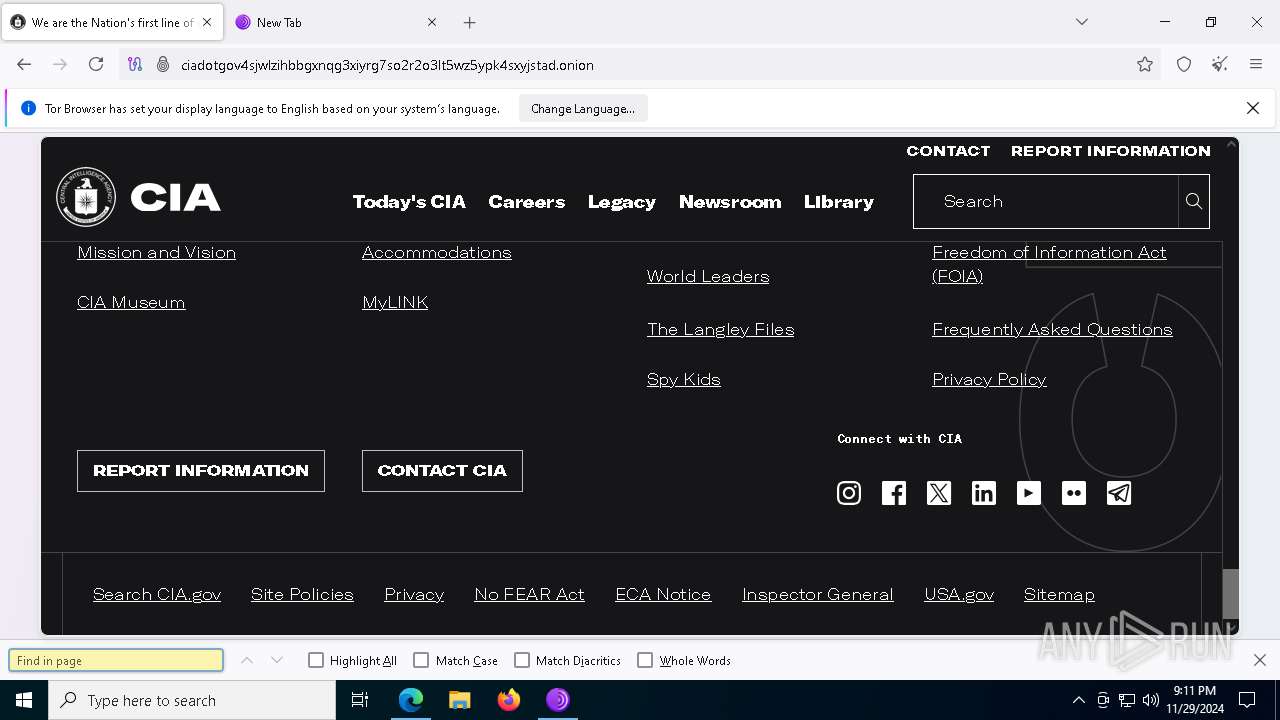Screen dimensions: 1280x720
Task: Click Change Language button
Action: (583, 108)
